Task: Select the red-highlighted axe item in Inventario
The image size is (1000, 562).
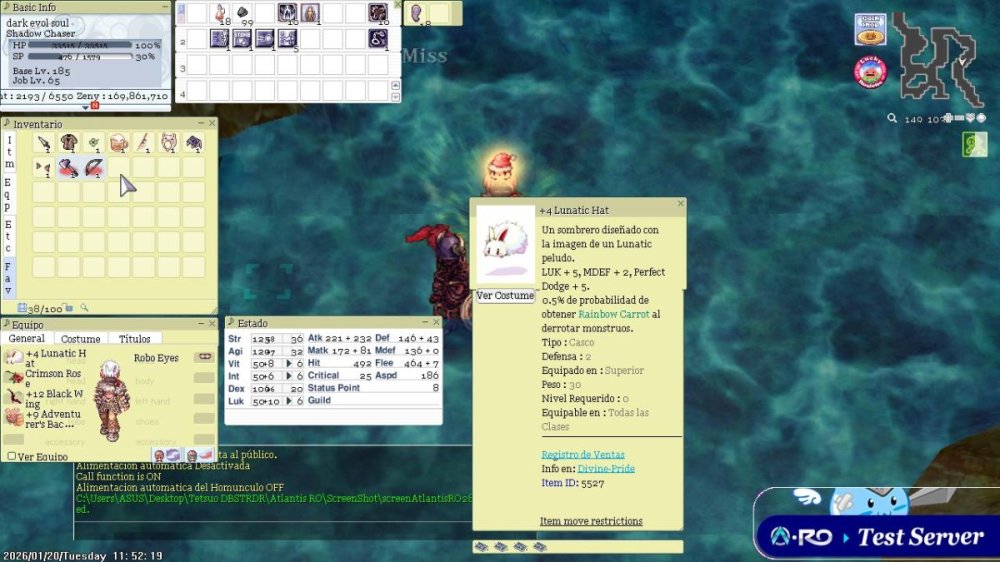Action: [69, 168]
